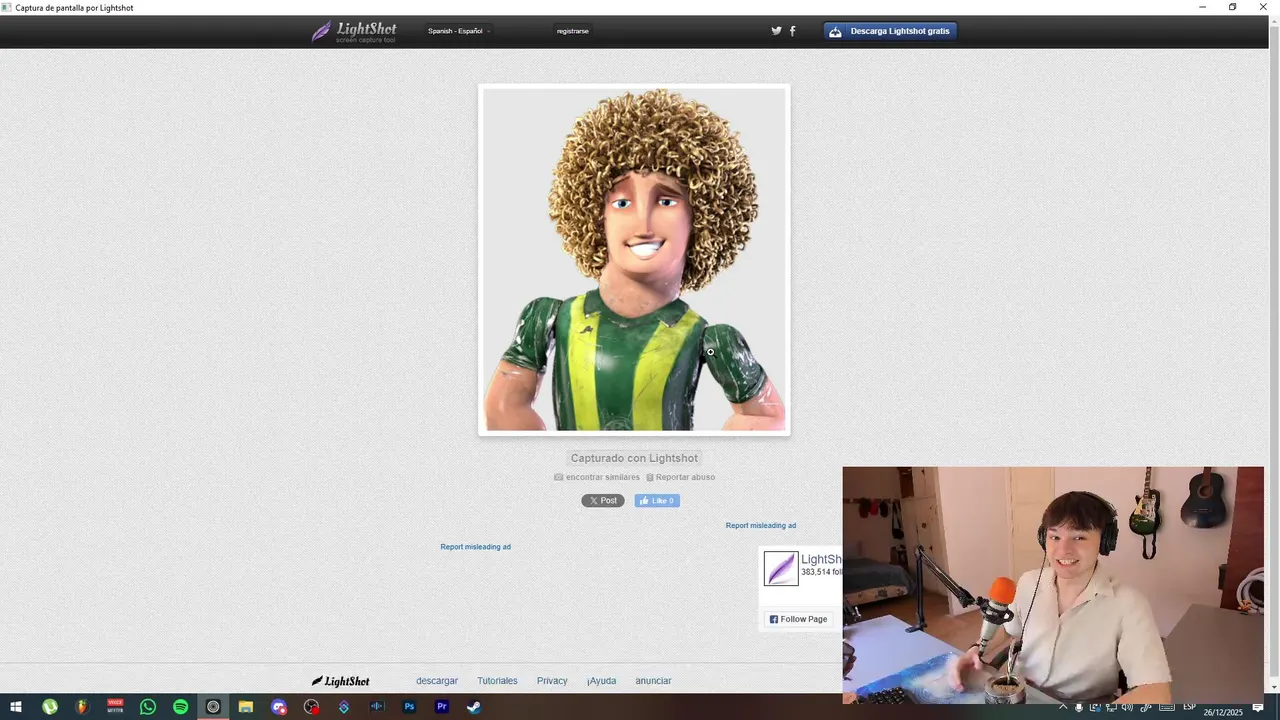Click Report misleading ad link beside Facebook widget
This screenshot has height=720, width=1280.
(x=761, y=526)
